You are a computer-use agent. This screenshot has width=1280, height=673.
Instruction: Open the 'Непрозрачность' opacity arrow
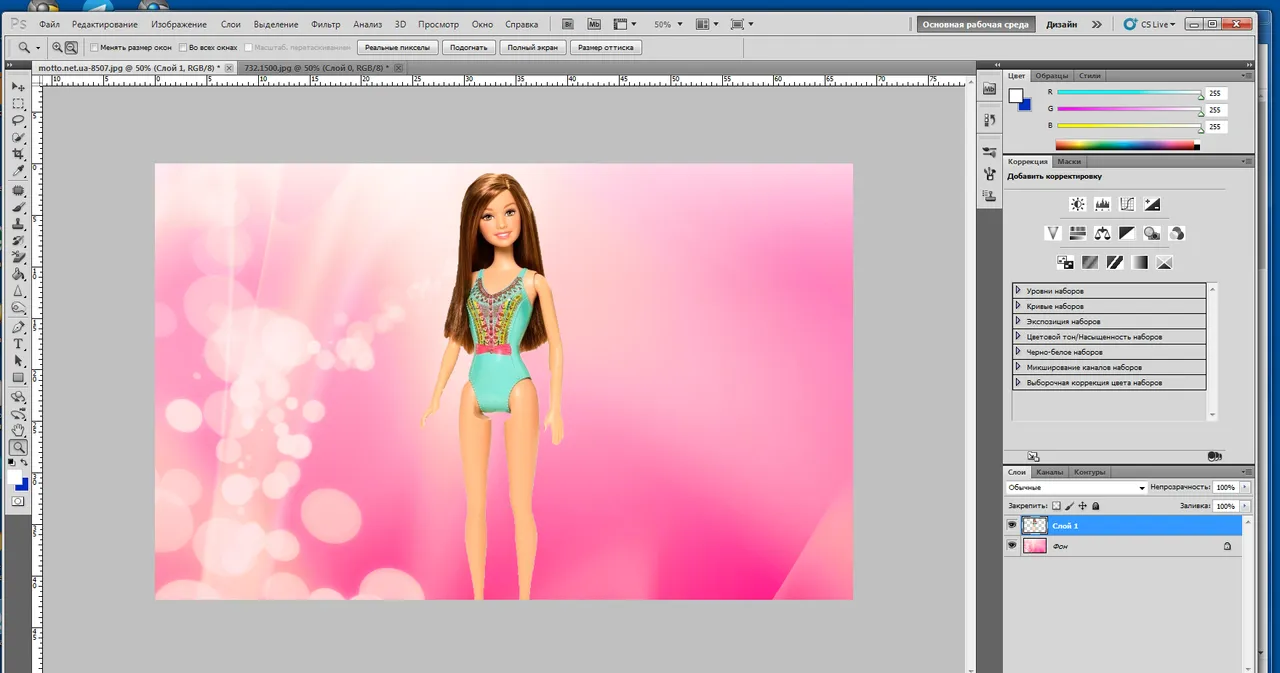click(x=1244, y=487)
